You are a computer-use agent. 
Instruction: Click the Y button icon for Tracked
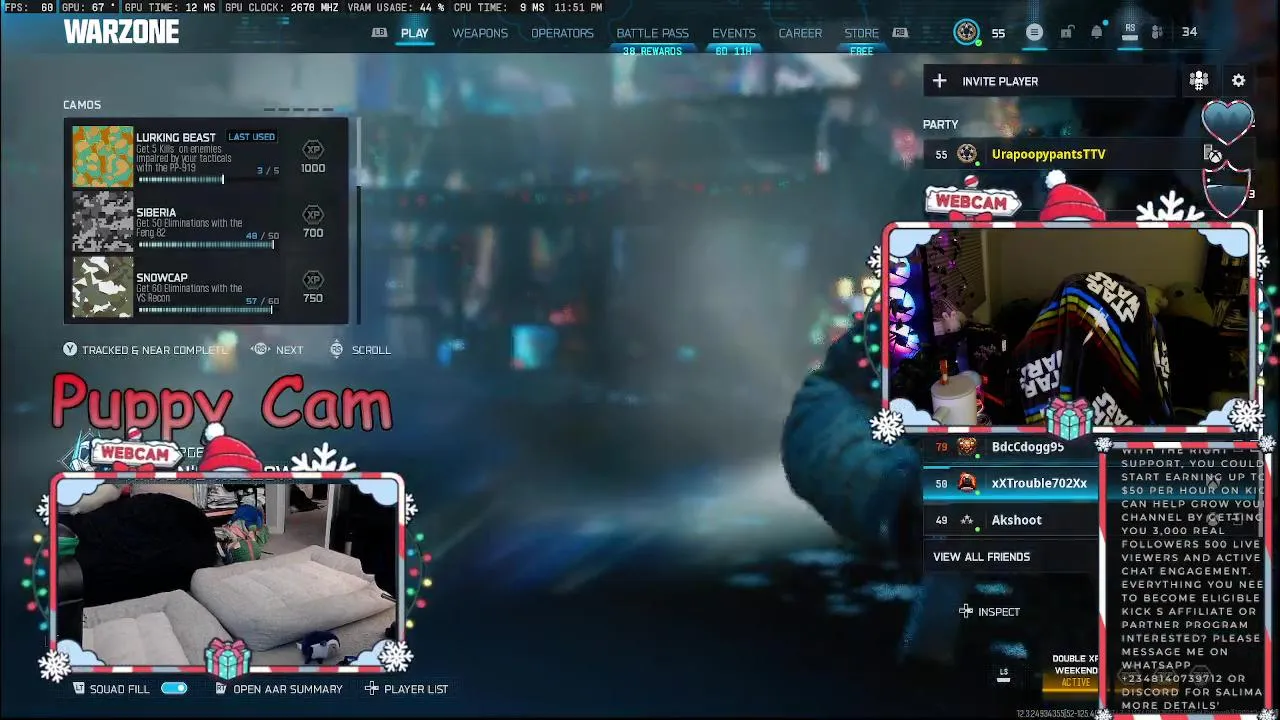70,349
